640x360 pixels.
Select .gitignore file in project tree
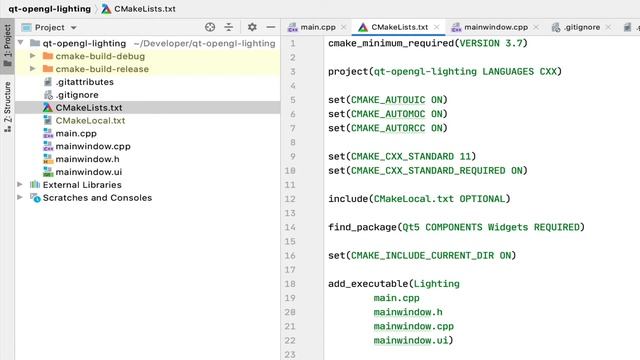pyautogui.click(x=77, y=95)
